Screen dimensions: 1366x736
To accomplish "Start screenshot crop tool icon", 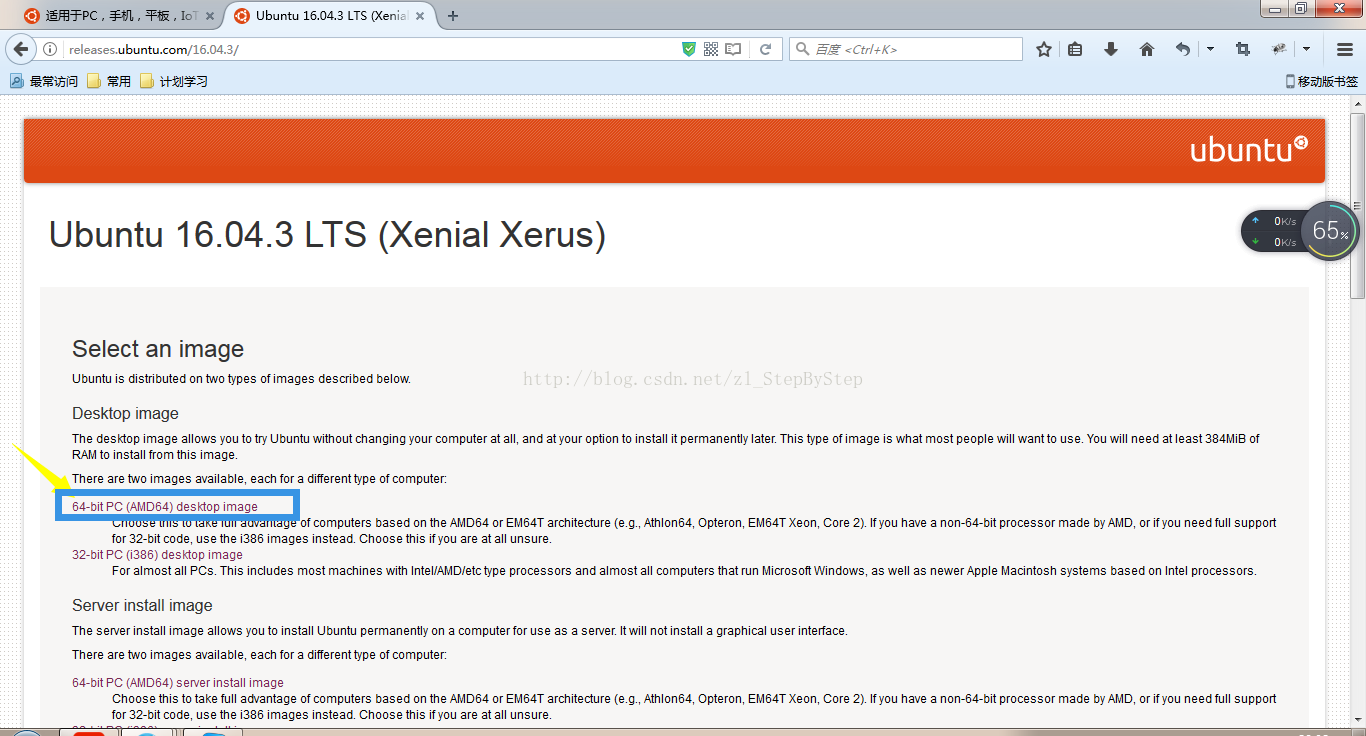I will pyautogui.click(x=1243, y=49).
